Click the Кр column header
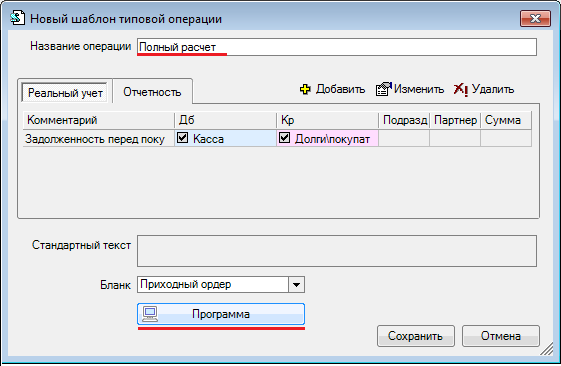 click(x=327, y=120)
